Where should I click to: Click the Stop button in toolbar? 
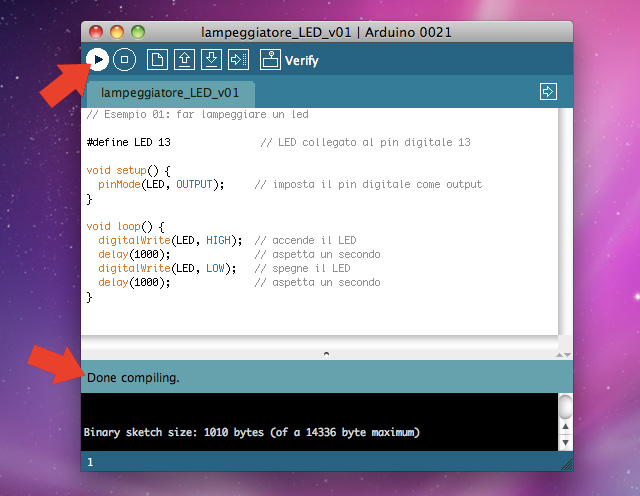click(124, 60)
